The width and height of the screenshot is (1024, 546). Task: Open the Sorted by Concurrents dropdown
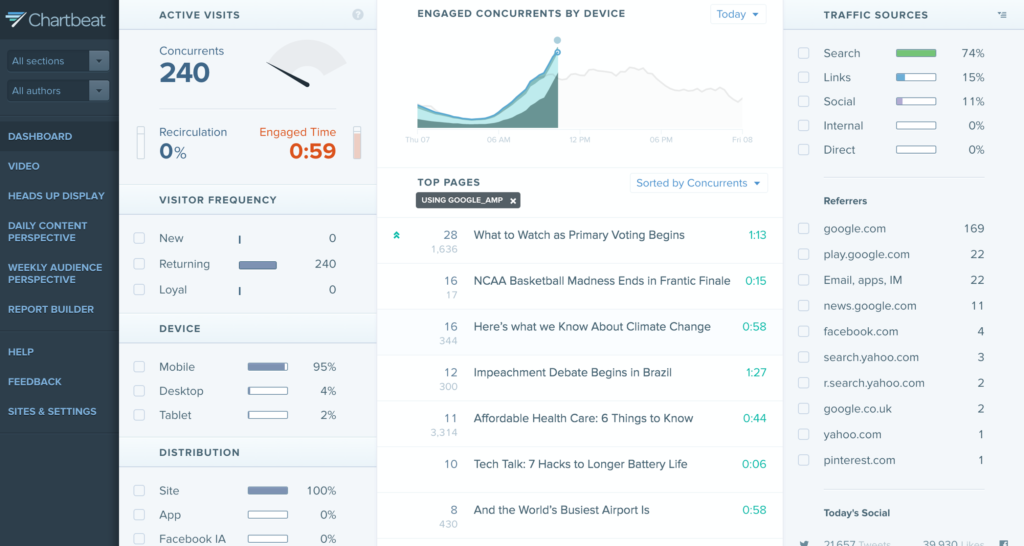699,183
